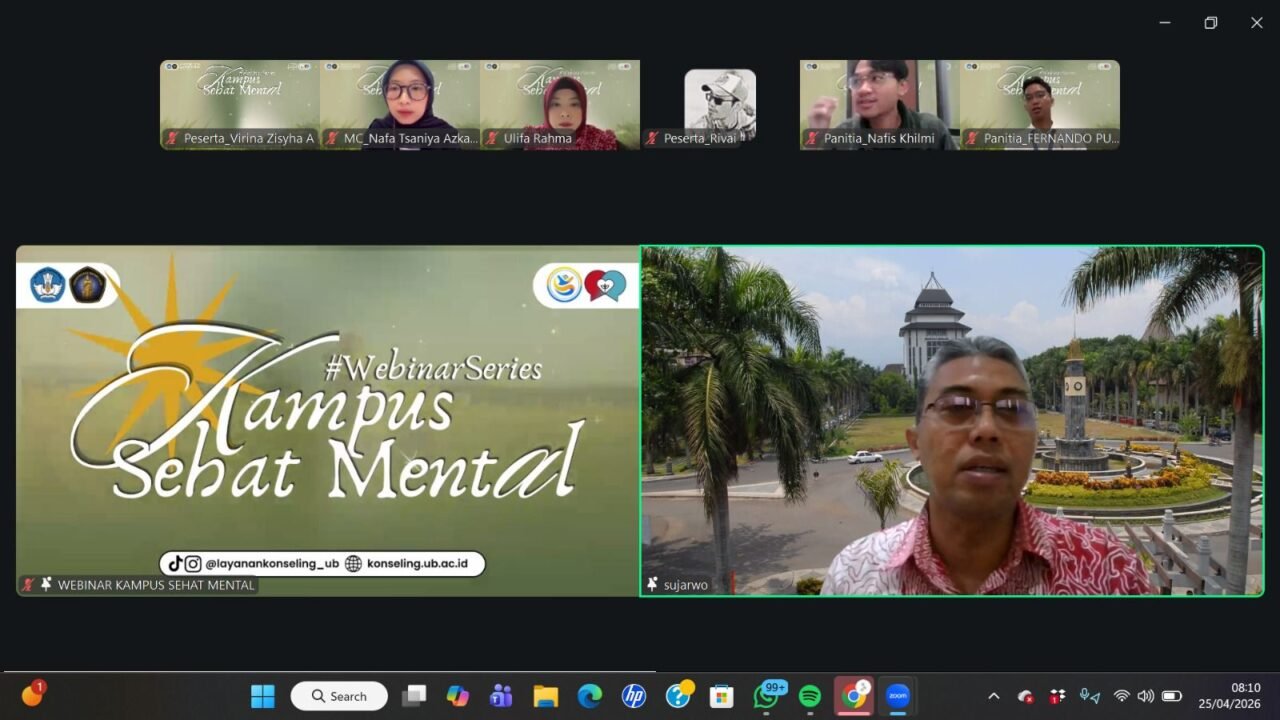Open WhatsApp with 99+ unread badge

click(766, 696)
